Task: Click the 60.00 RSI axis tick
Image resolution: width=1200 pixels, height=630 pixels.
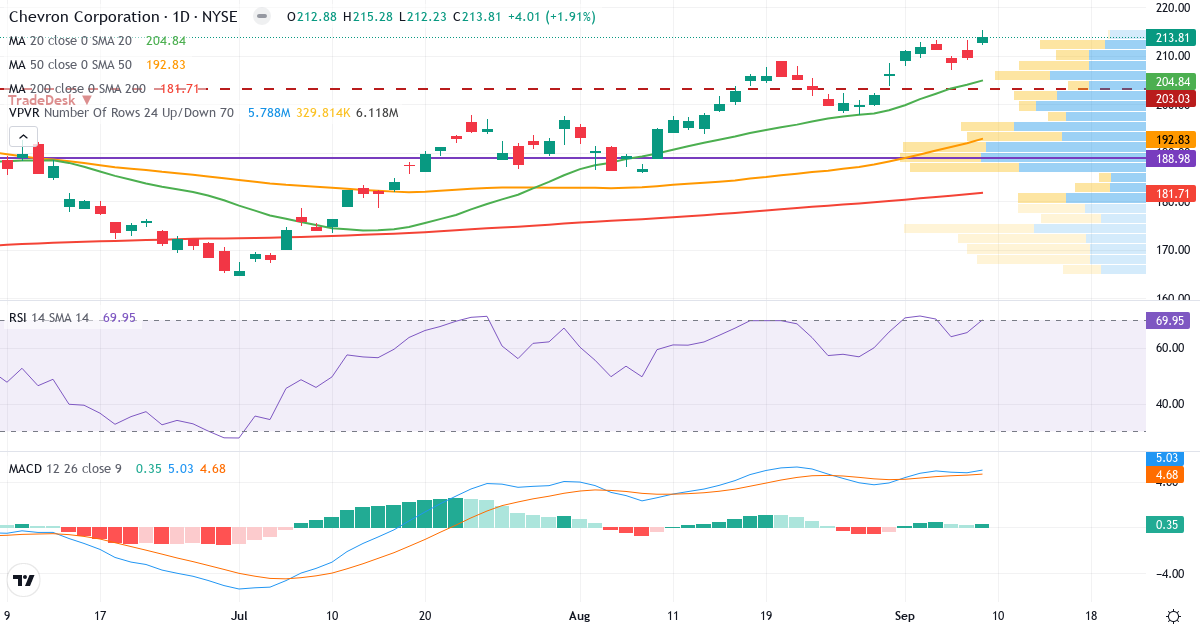Action: point(1171,348)
